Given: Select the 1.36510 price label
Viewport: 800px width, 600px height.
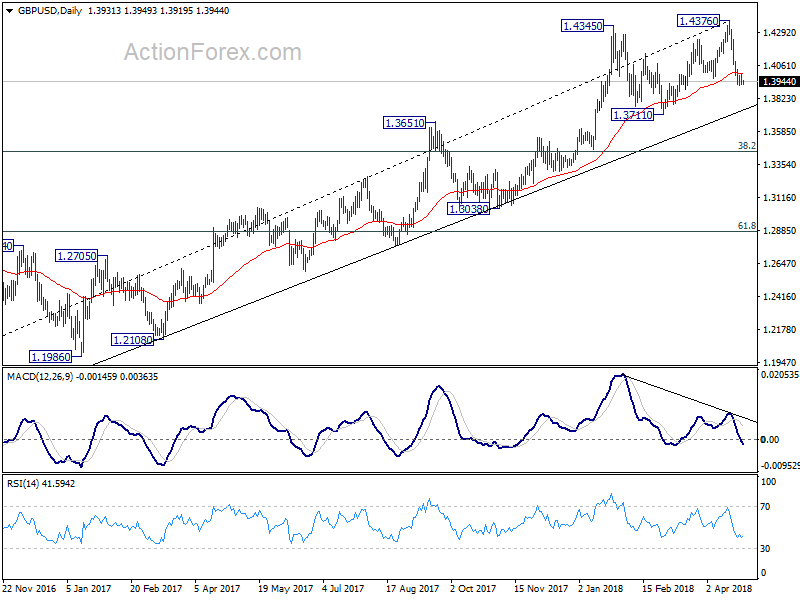Looking at the screenshot, I should (405, 123).
